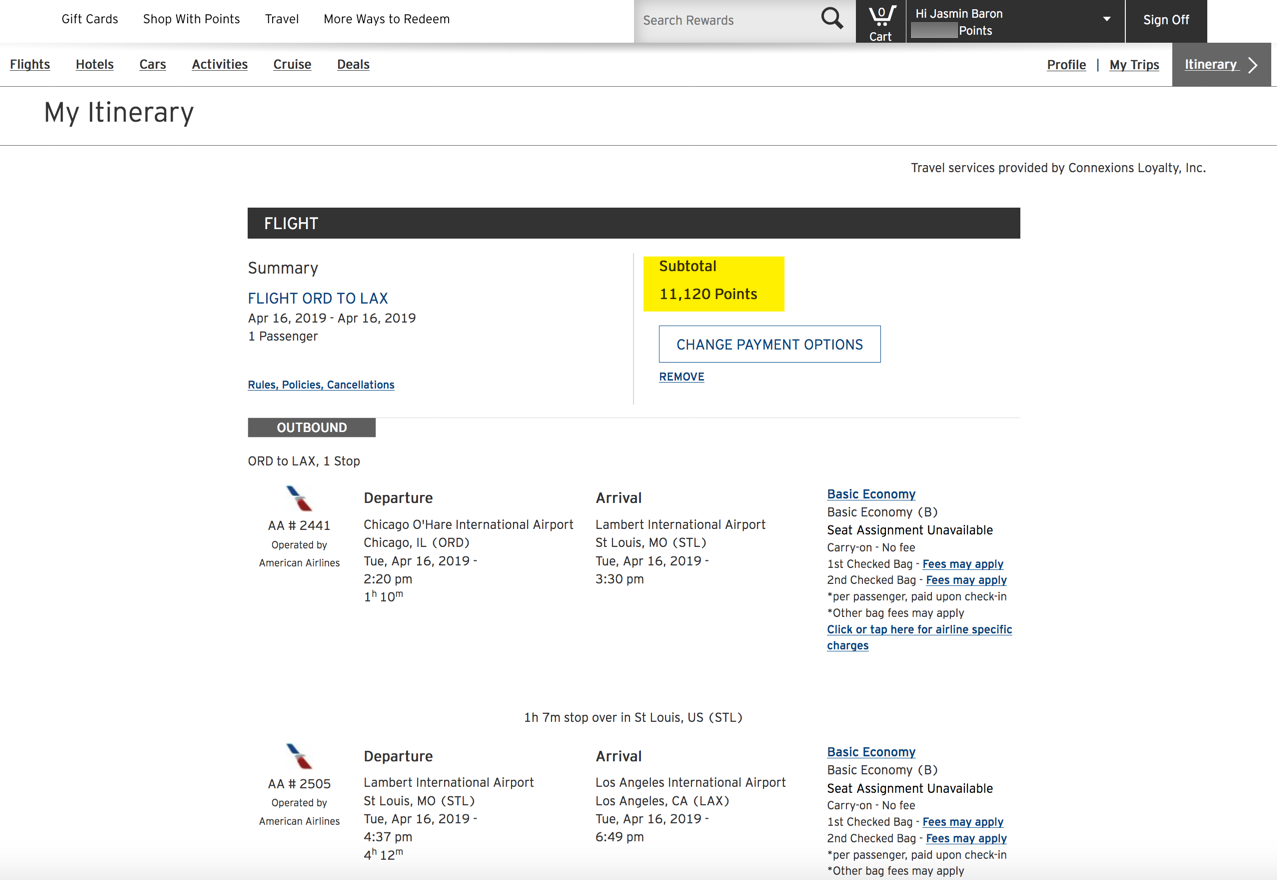Go to Activities tab
1277x880 pixels.
click(220, 64)
